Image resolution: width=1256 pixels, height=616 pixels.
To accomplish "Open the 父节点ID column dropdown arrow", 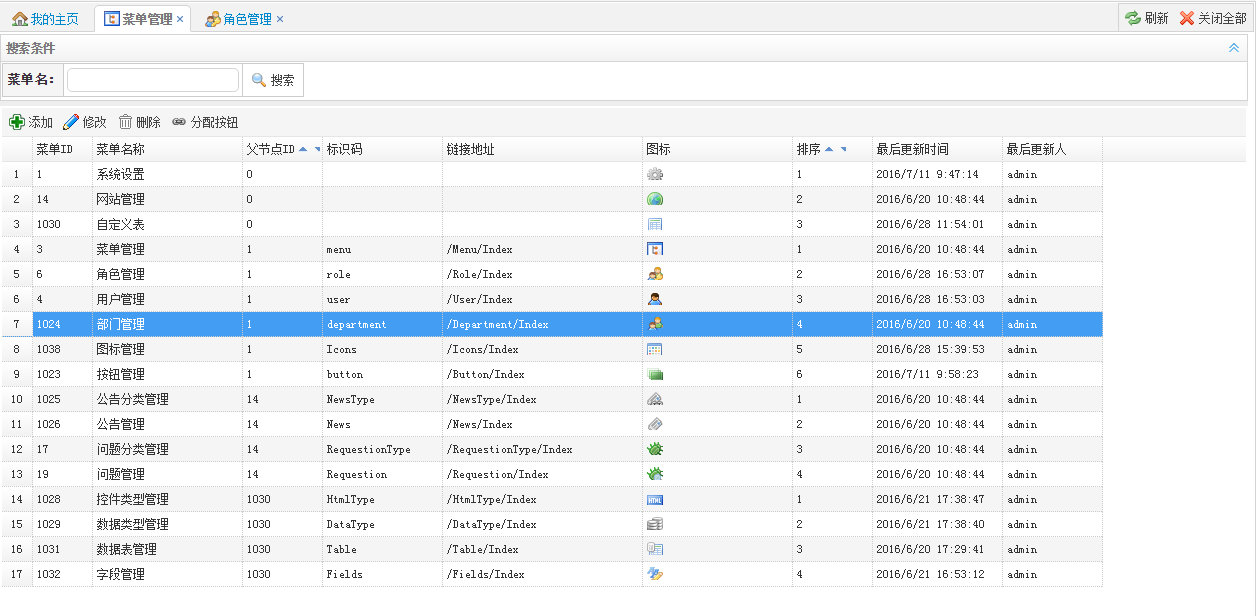I will click(x=317, y=150).
